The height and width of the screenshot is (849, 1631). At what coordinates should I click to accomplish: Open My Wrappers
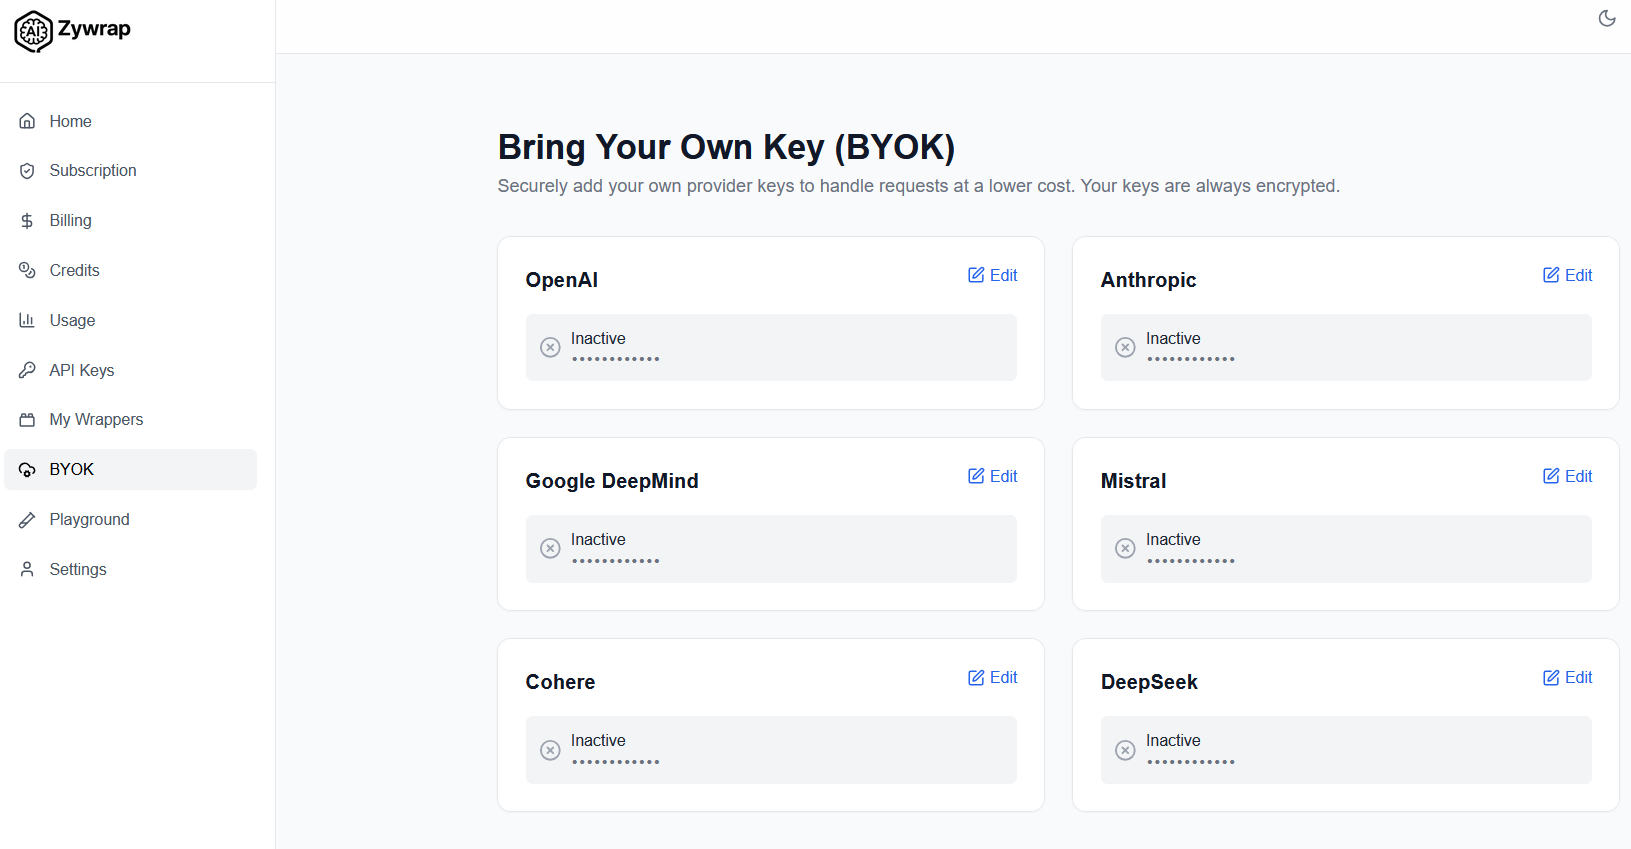130,420
